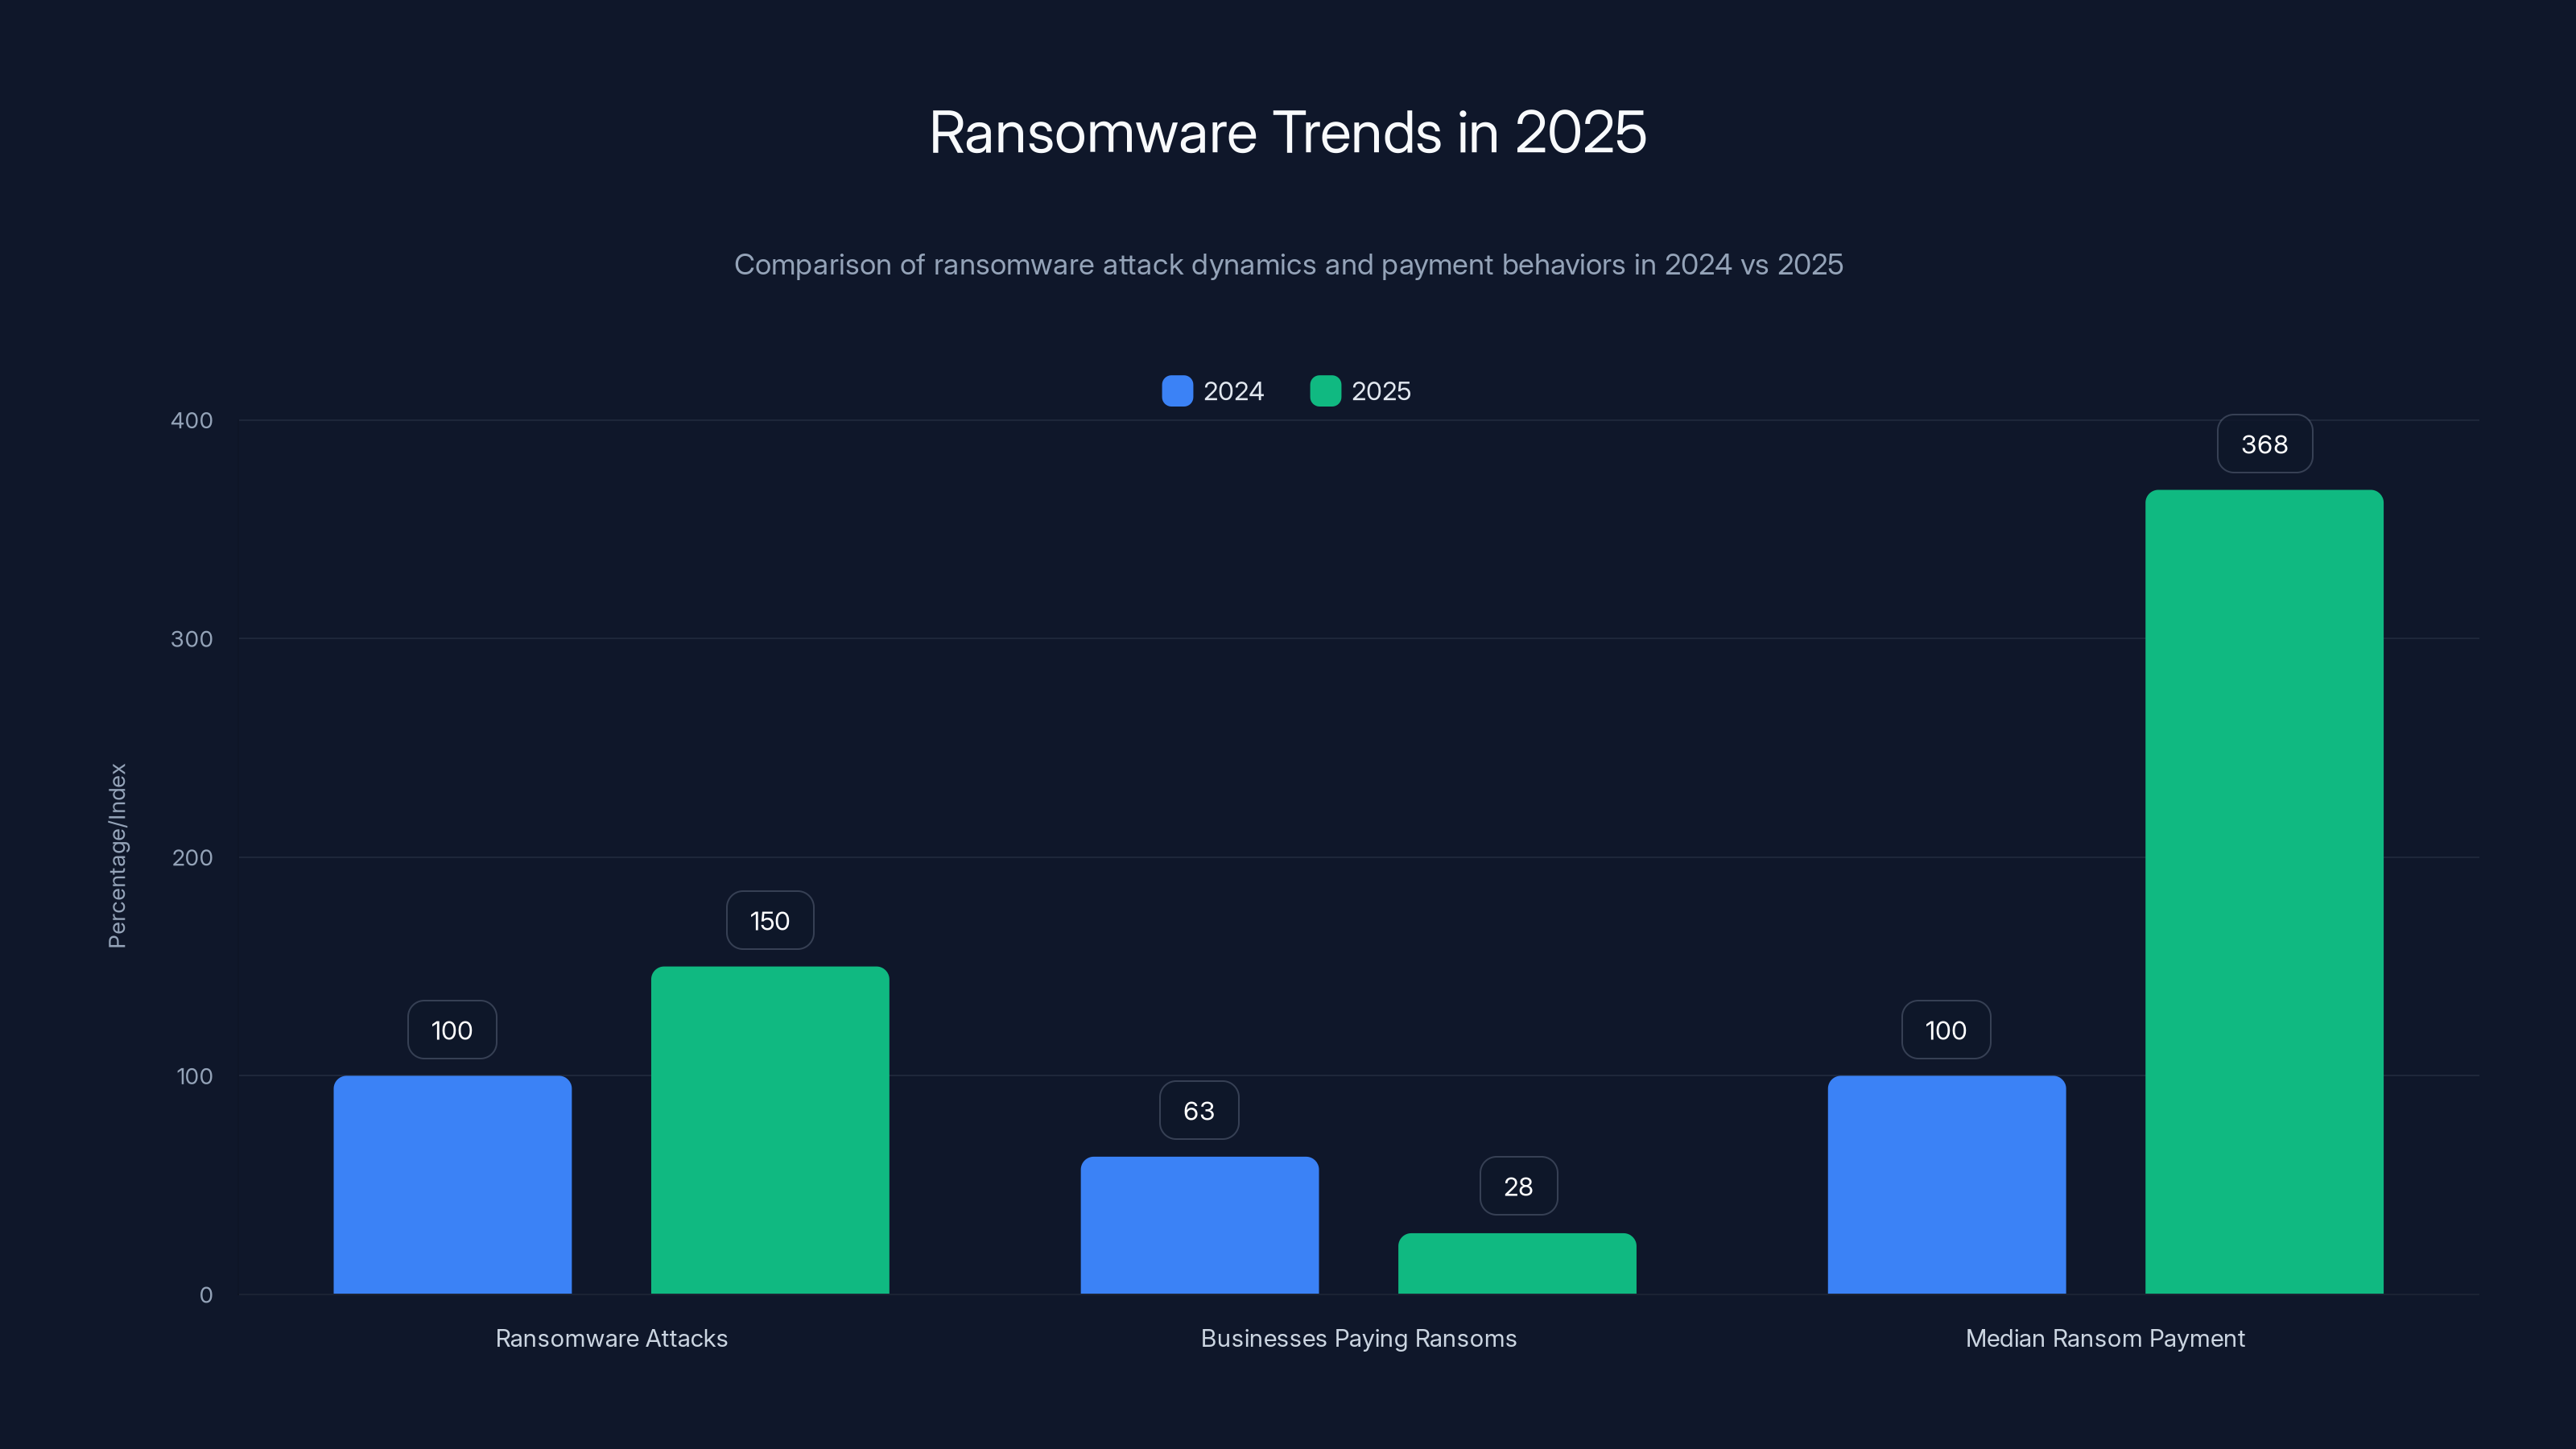Select the 28 value label on the green bar
The image size is (2576, 1449).
(x=1518, y=1186)
